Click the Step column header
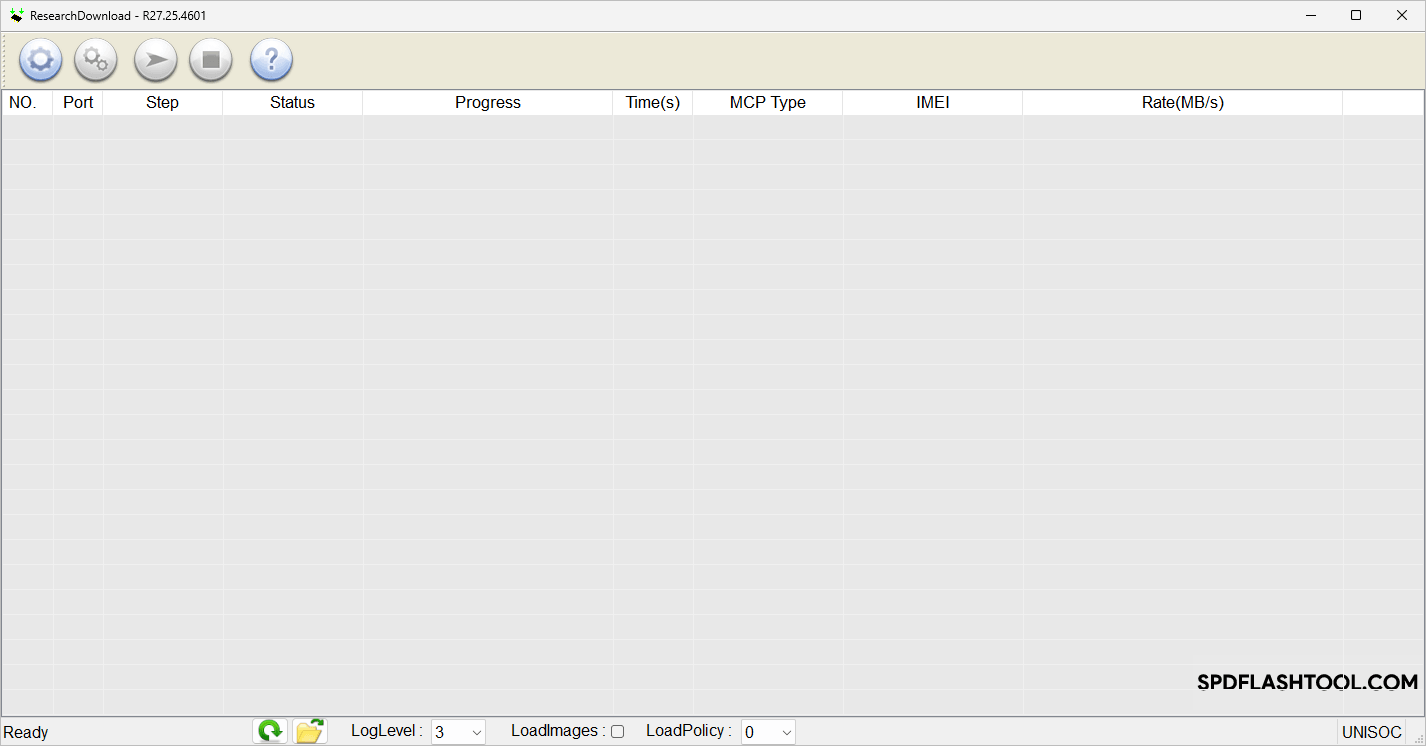The width and height of the screenshot is (1426, 746). pyautogui.click(x=162, y=102)
